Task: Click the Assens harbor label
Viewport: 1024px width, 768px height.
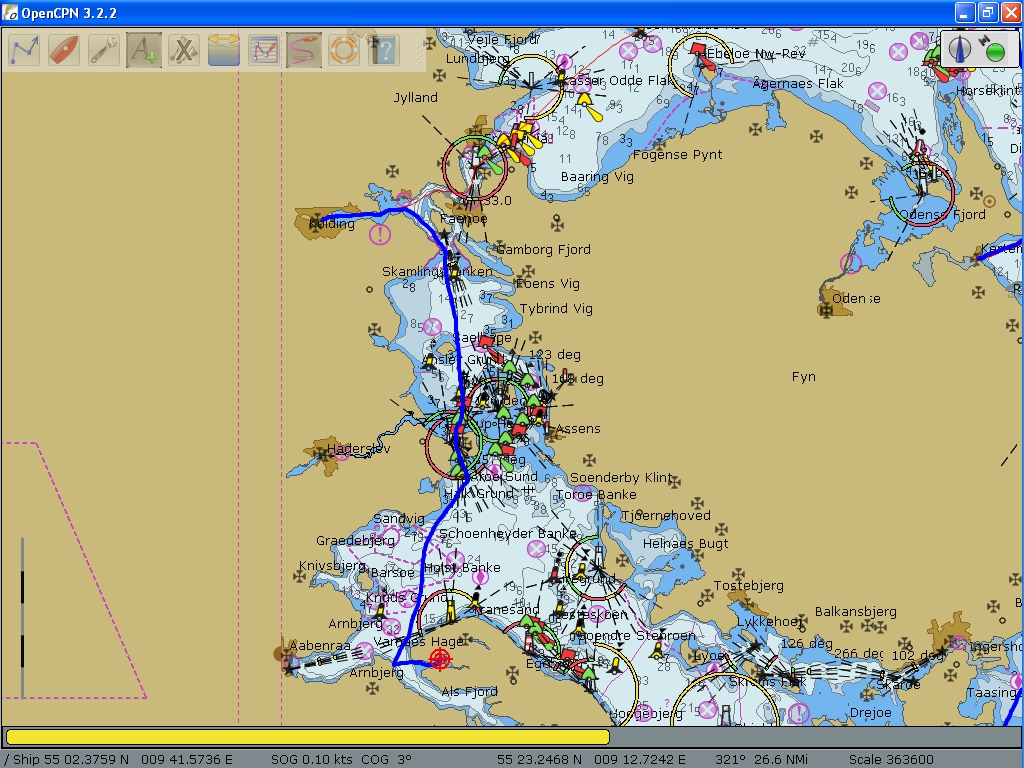Action: coord(578,429)
